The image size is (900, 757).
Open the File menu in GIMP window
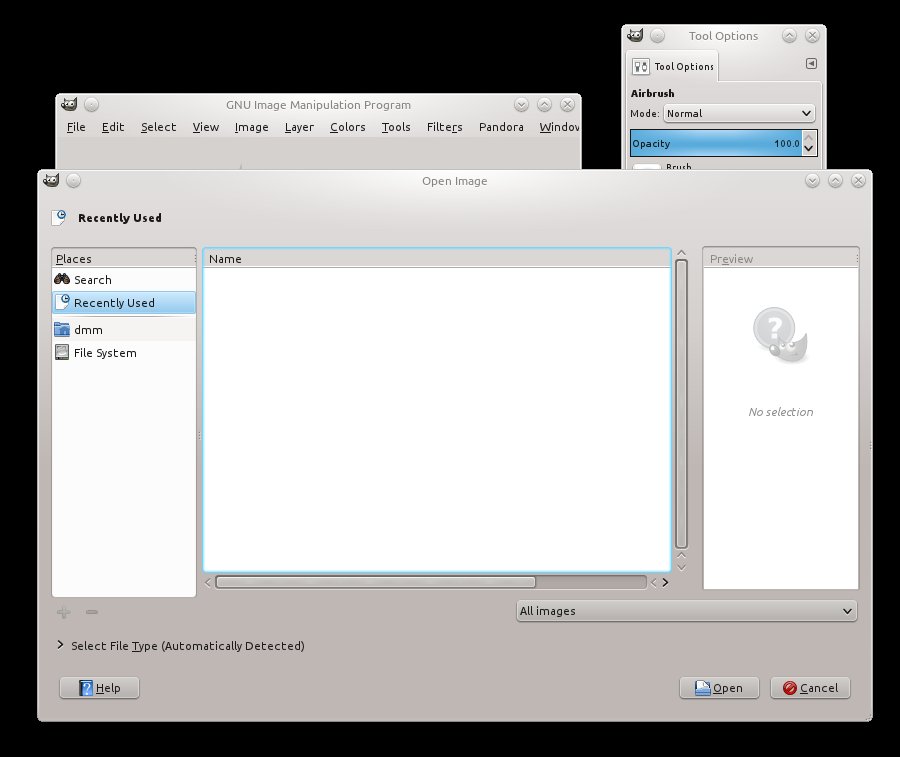(76, 127)
